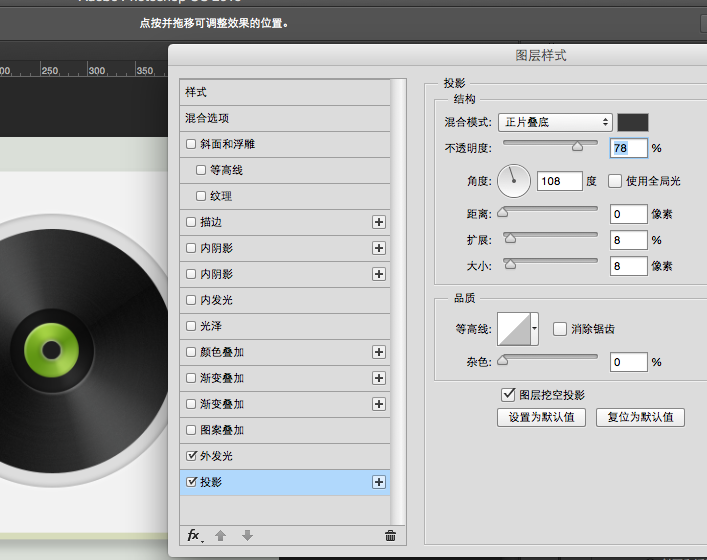The image size is (707, 560).
Task: Click plus icon of 内阴影 row just below 描边
Action: [379, 248]
